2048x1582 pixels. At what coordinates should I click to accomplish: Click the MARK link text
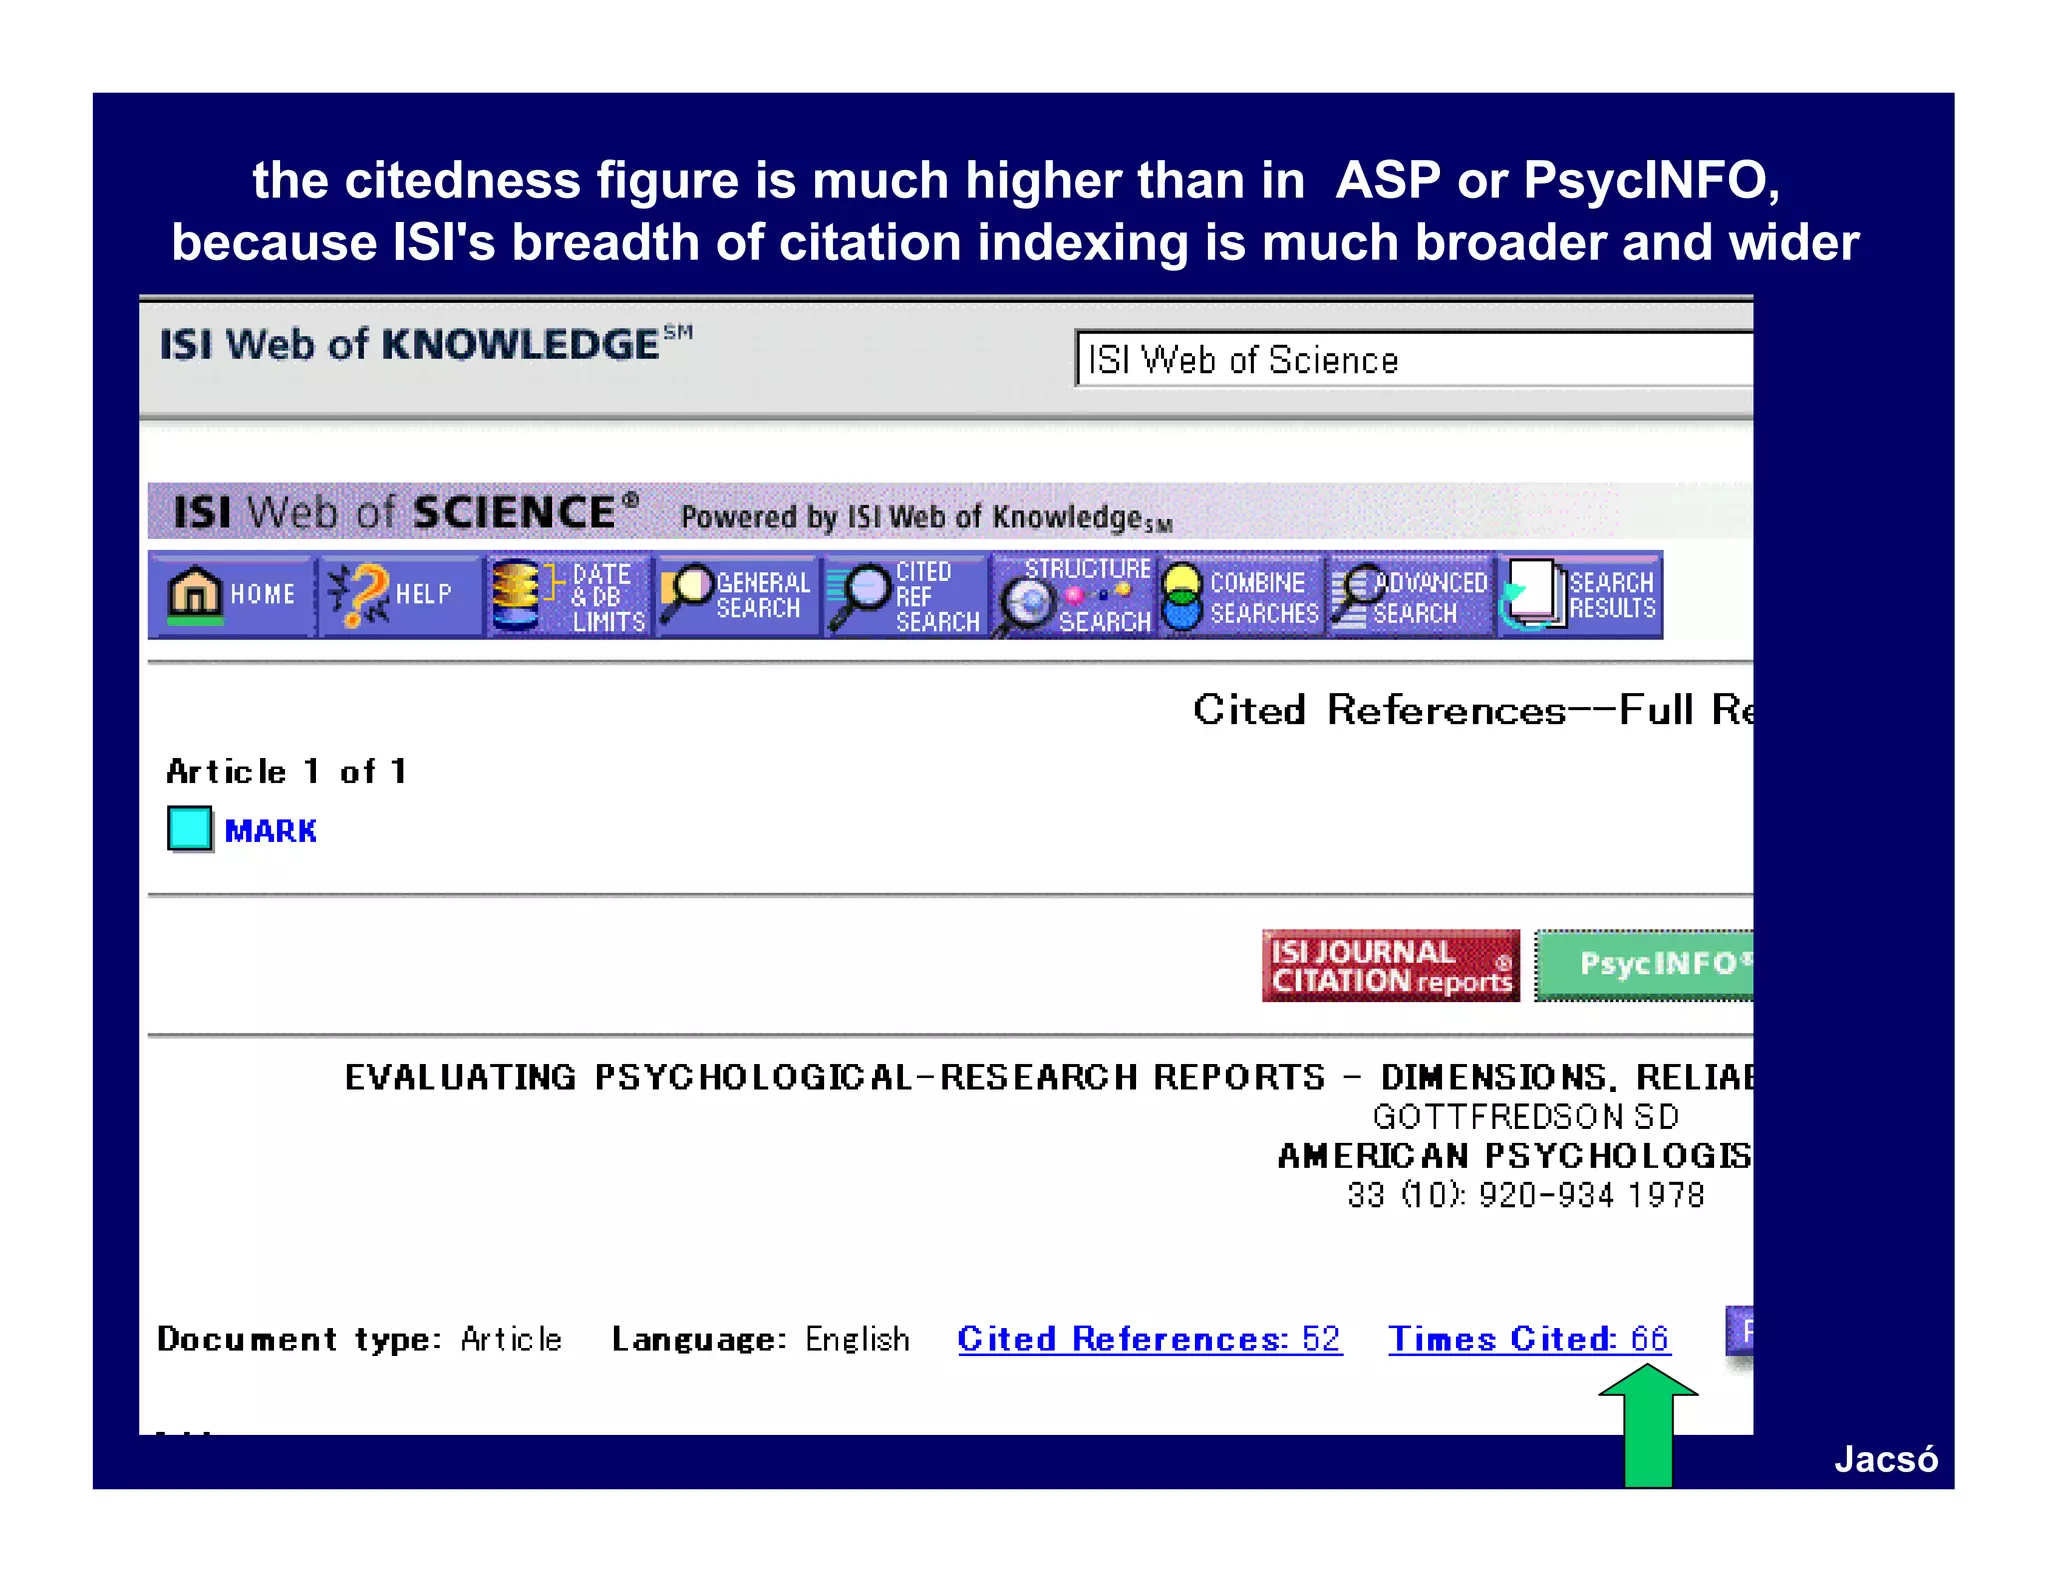(270, 831)
